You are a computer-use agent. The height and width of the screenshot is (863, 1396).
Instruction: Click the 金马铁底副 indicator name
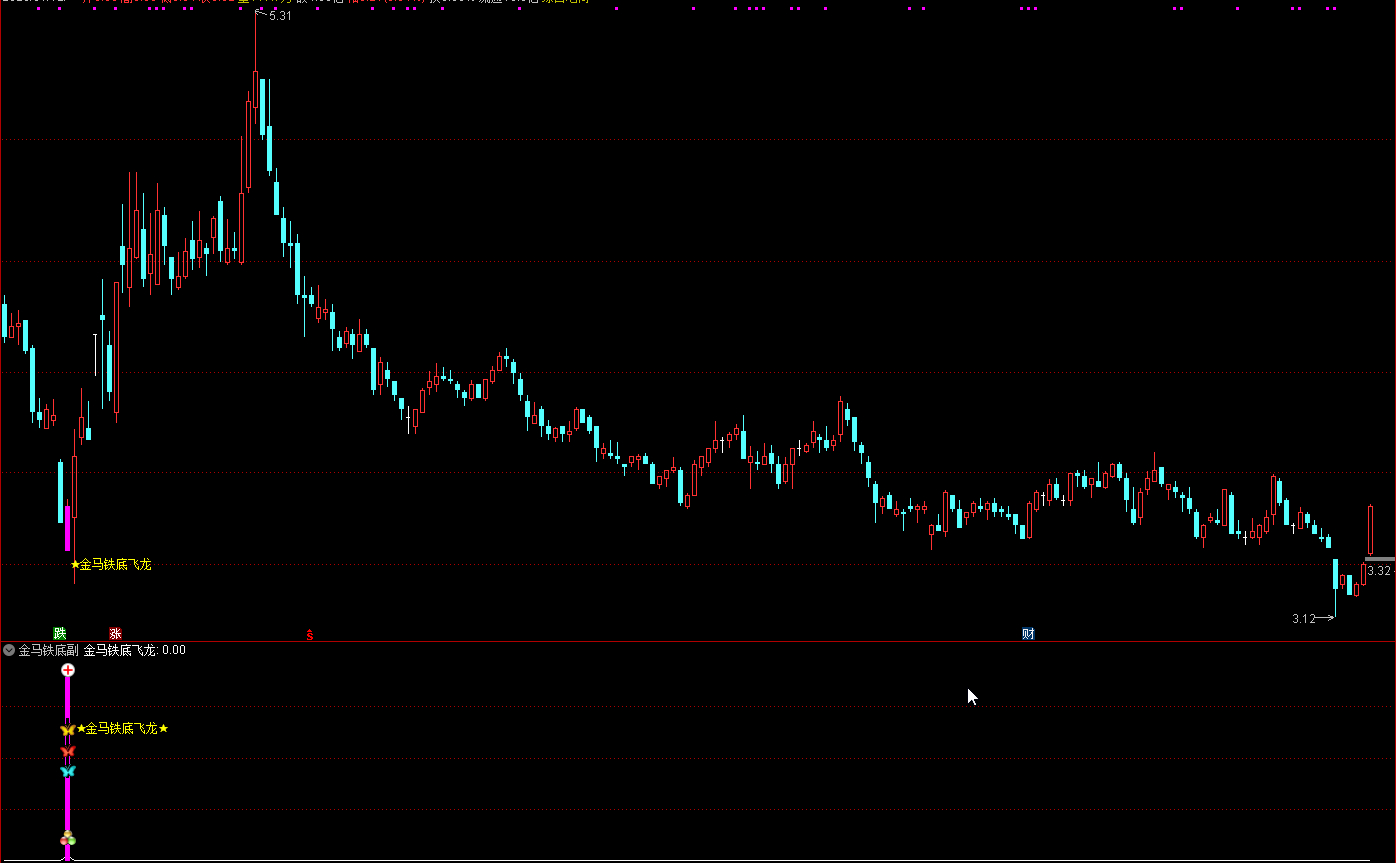pyautogui.click(x=48, y=650)
